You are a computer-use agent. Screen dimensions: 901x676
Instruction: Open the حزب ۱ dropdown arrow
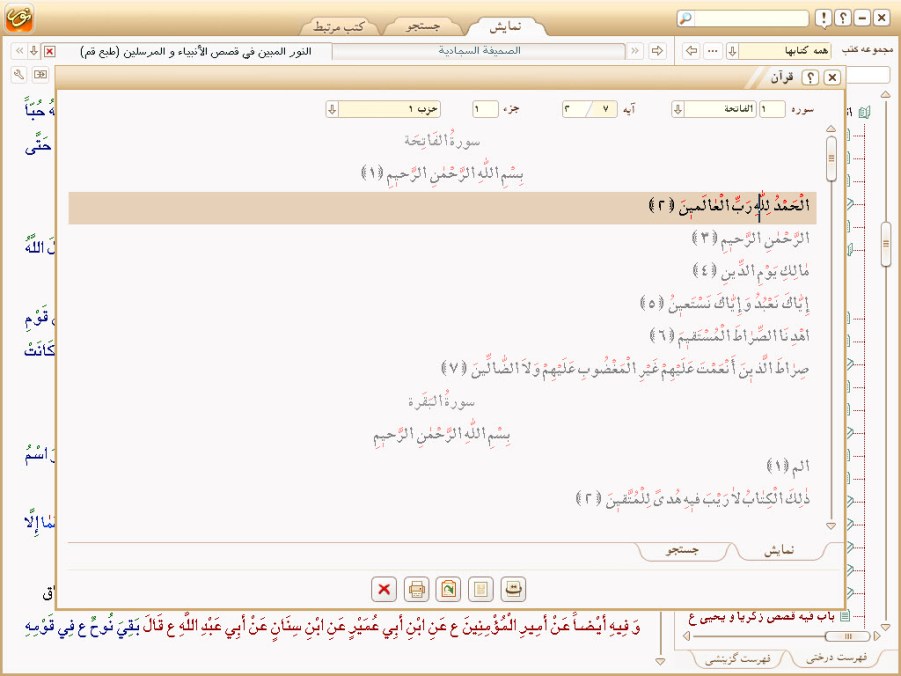tap(332, 109)
